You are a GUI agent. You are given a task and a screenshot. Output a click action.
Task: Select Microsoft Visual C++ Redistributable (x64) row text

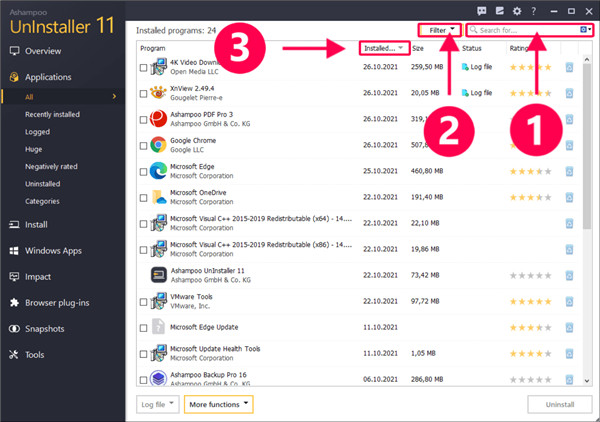(261, 219)
